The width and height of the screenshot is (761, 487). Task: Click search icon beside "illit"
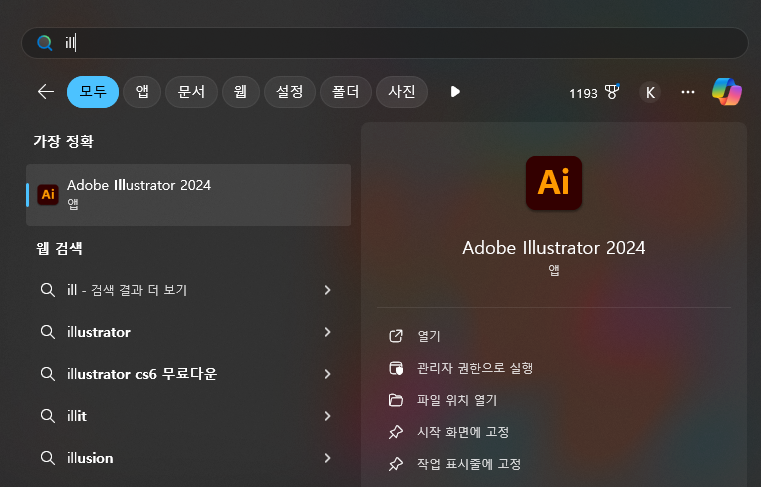(48, 416)
